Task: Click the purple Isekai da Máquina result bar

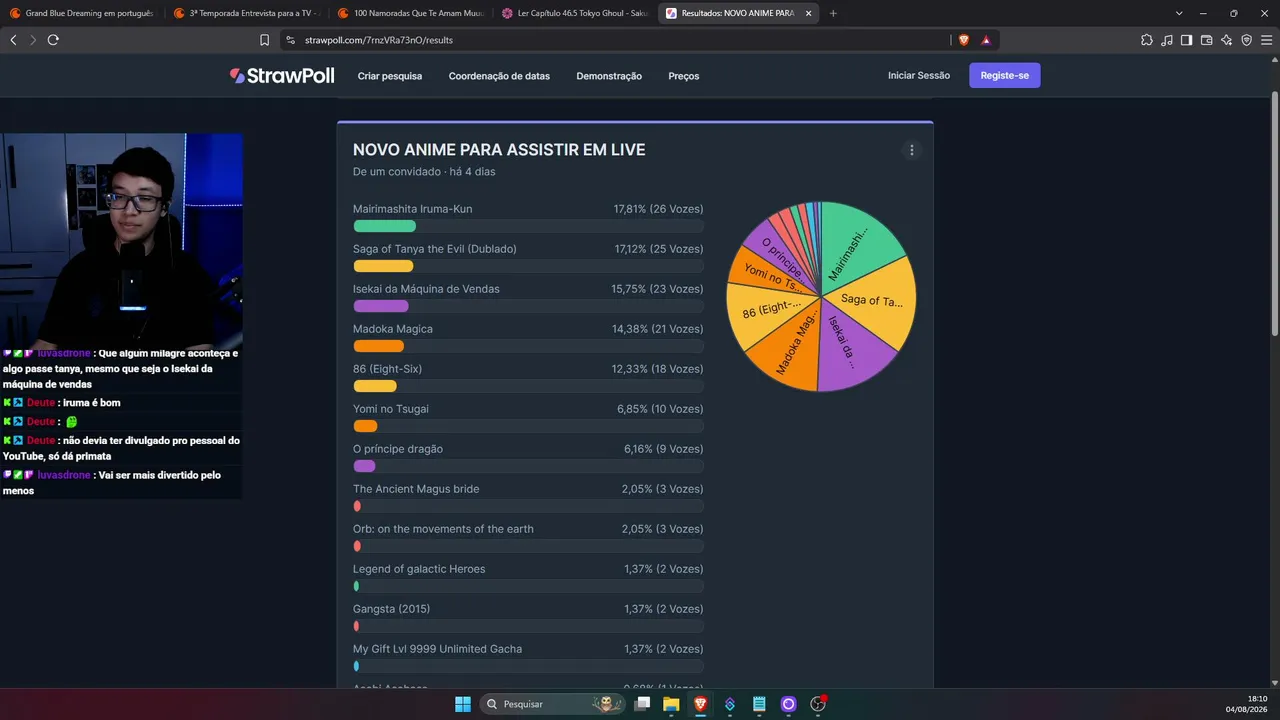Action: point(381,306)
